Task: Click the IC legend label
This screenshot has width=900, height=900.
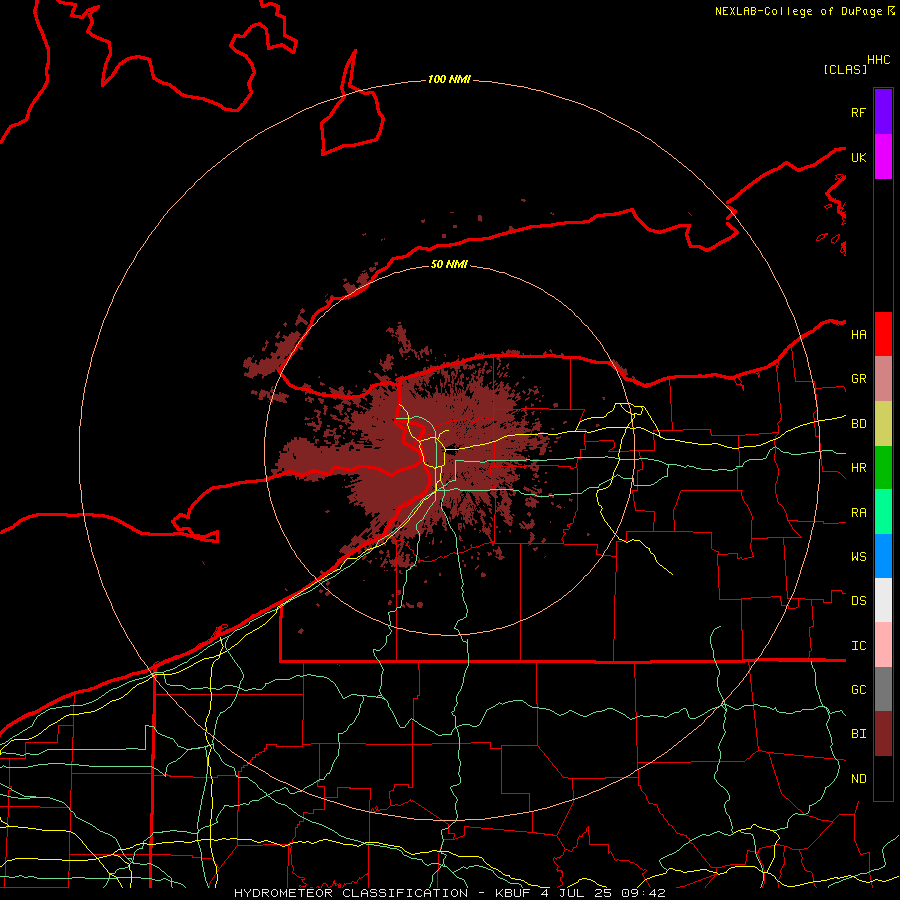Action: click(858, 646)
